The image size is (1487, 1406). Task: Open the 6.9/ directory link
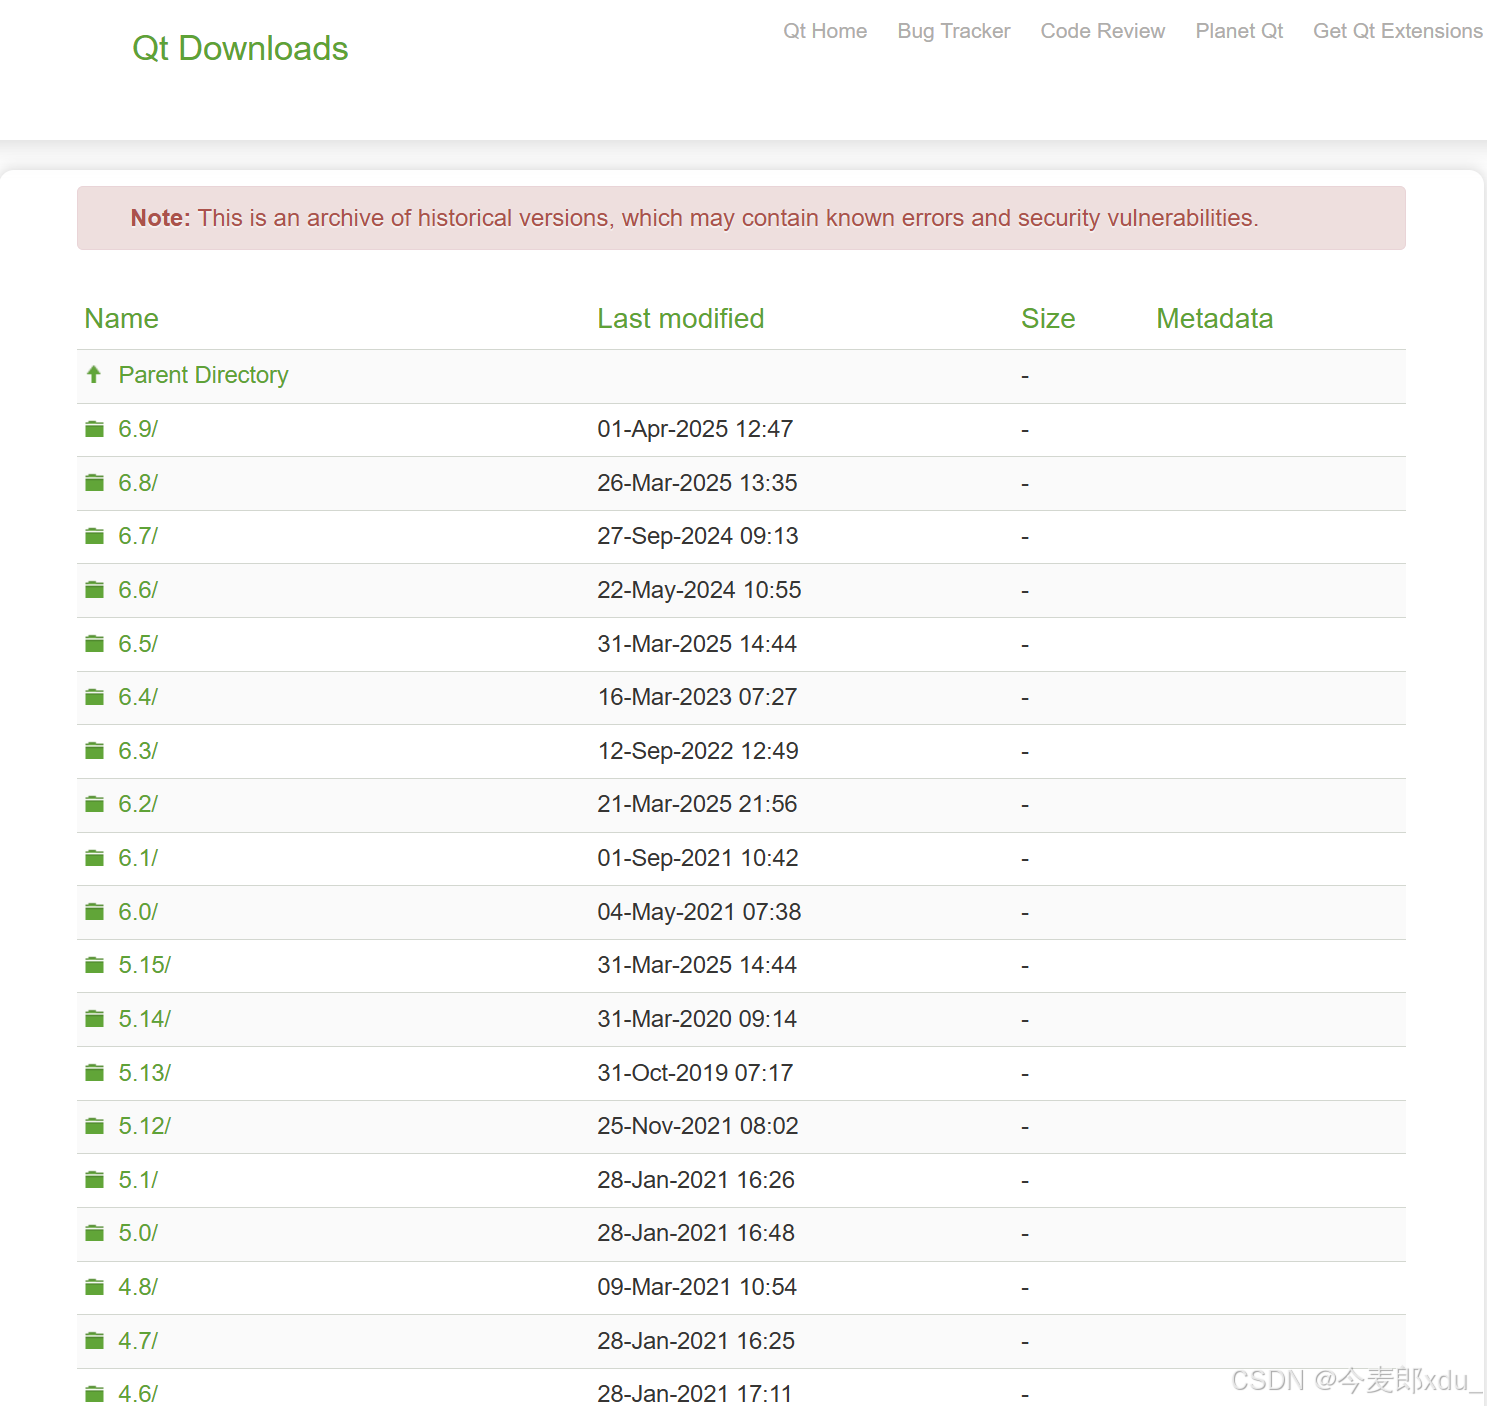point(138,429)
